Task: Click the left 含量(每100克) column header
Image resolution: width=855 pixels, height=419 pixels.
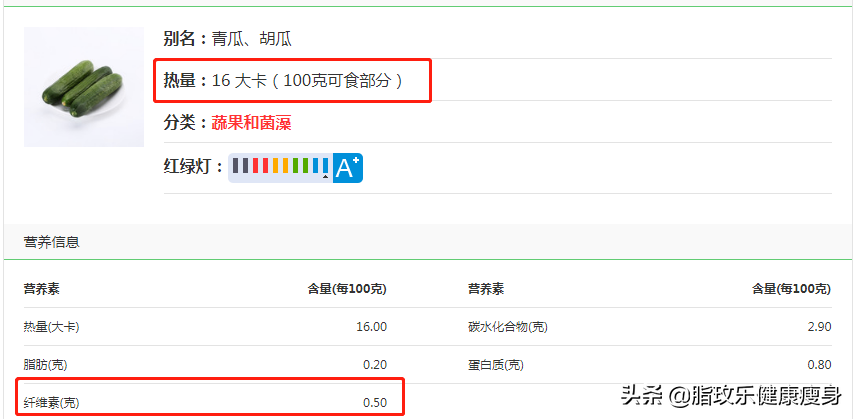Action: coord(346,289)
